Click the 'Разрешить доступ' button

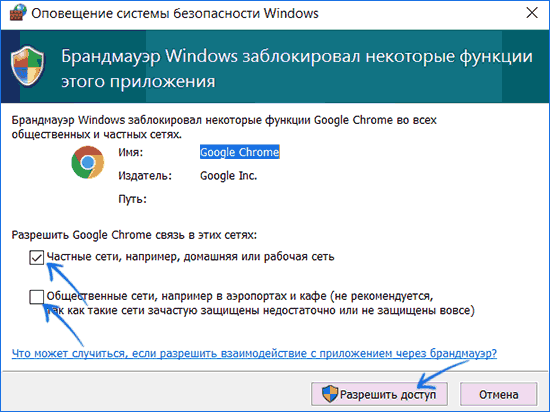(379, 394)
